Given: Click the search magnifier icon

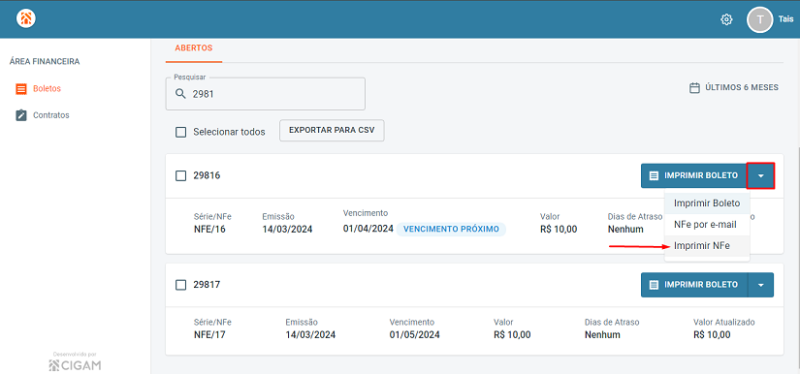Looking at the screenshot, I should pos(180,94).
